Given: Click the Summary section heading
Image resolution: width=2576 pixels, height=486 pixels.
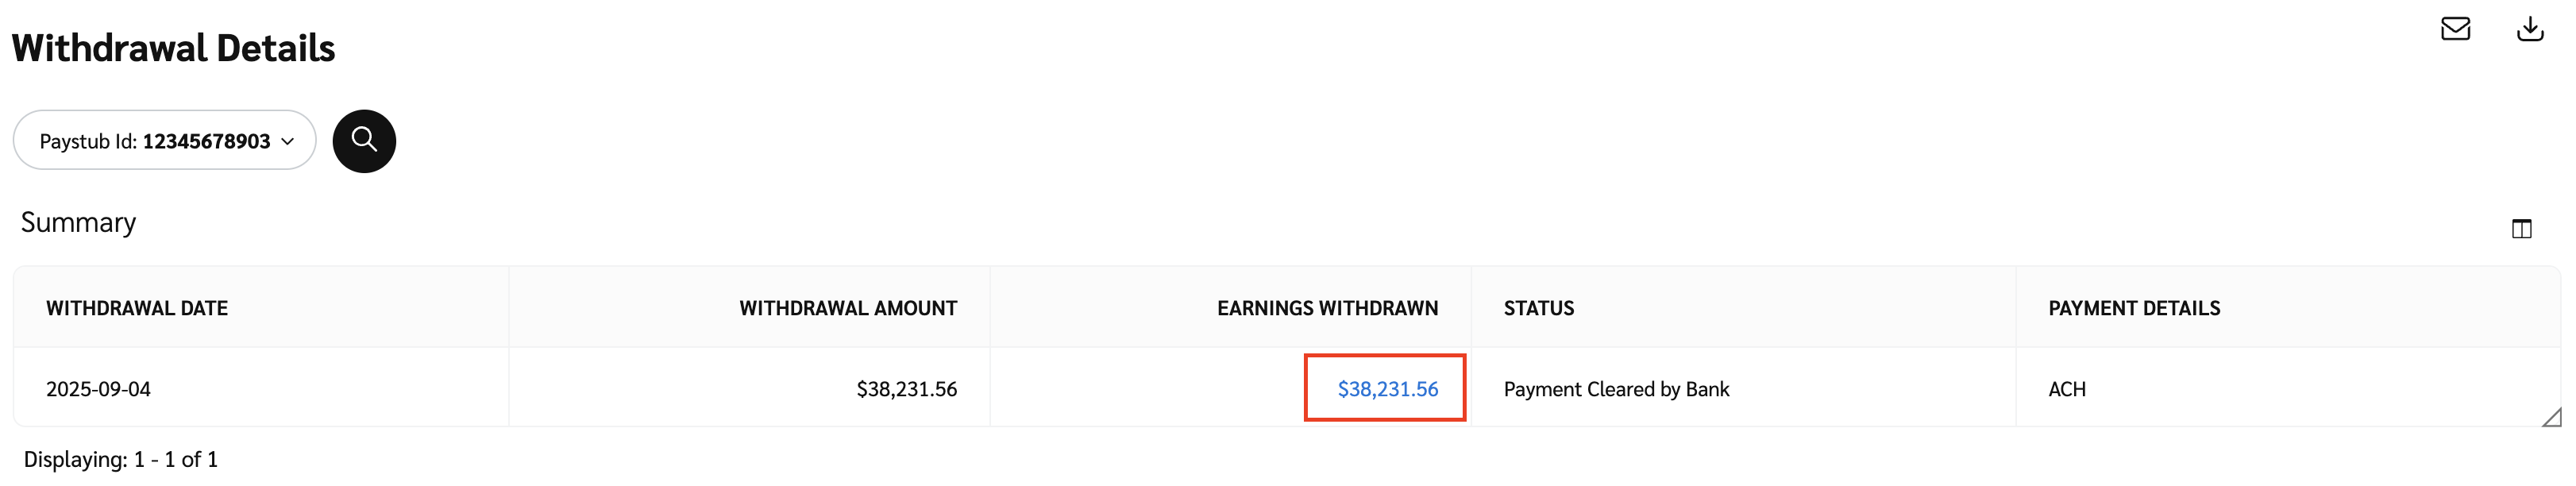Looking at the screenshot, I should [78, 222].
